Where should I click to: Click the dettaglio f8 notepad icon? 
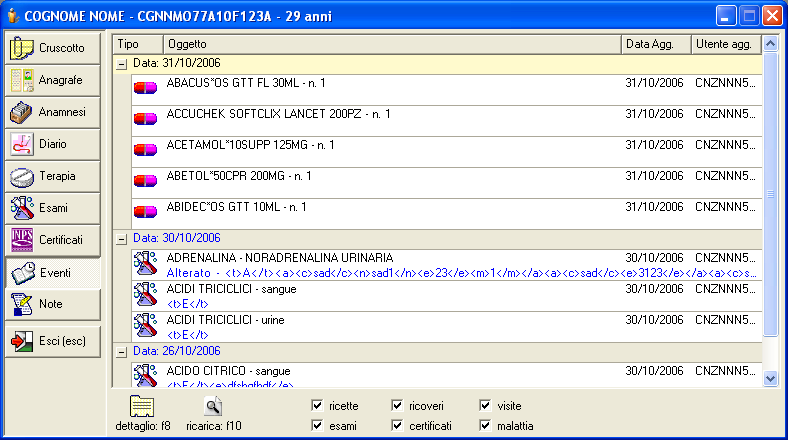[x=141, y=406]
